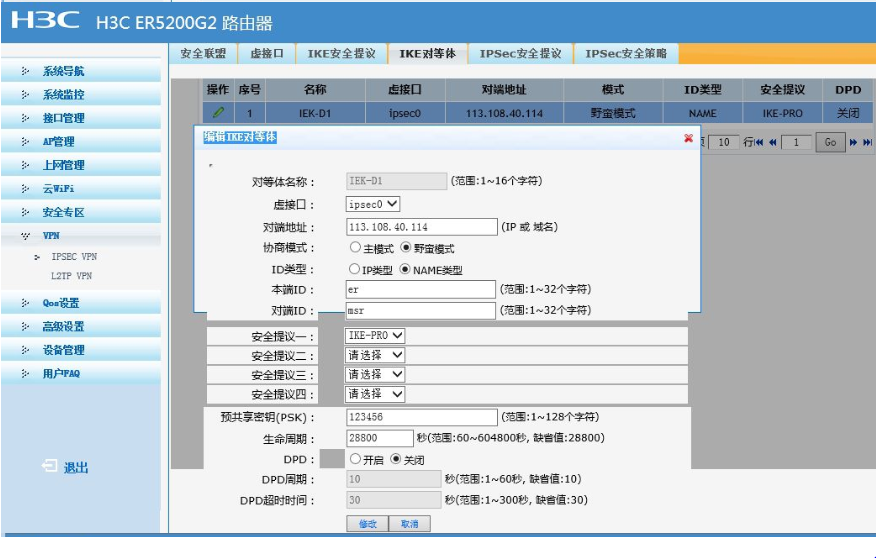876x558 pixels.
Task: Open 安全提议二 dropdown
Action: pyautogui.click(x=375, y=355)
